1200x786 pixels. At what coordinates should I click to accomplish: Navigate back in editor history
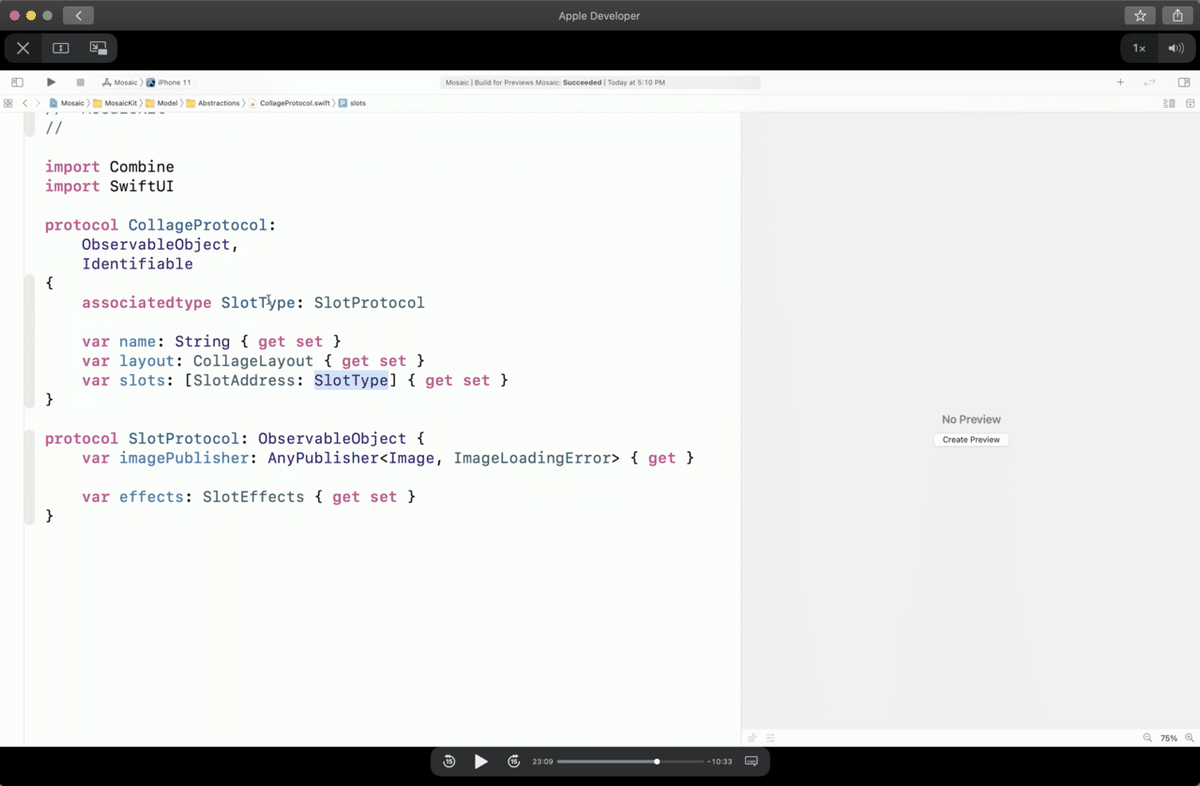pos(25,103)
